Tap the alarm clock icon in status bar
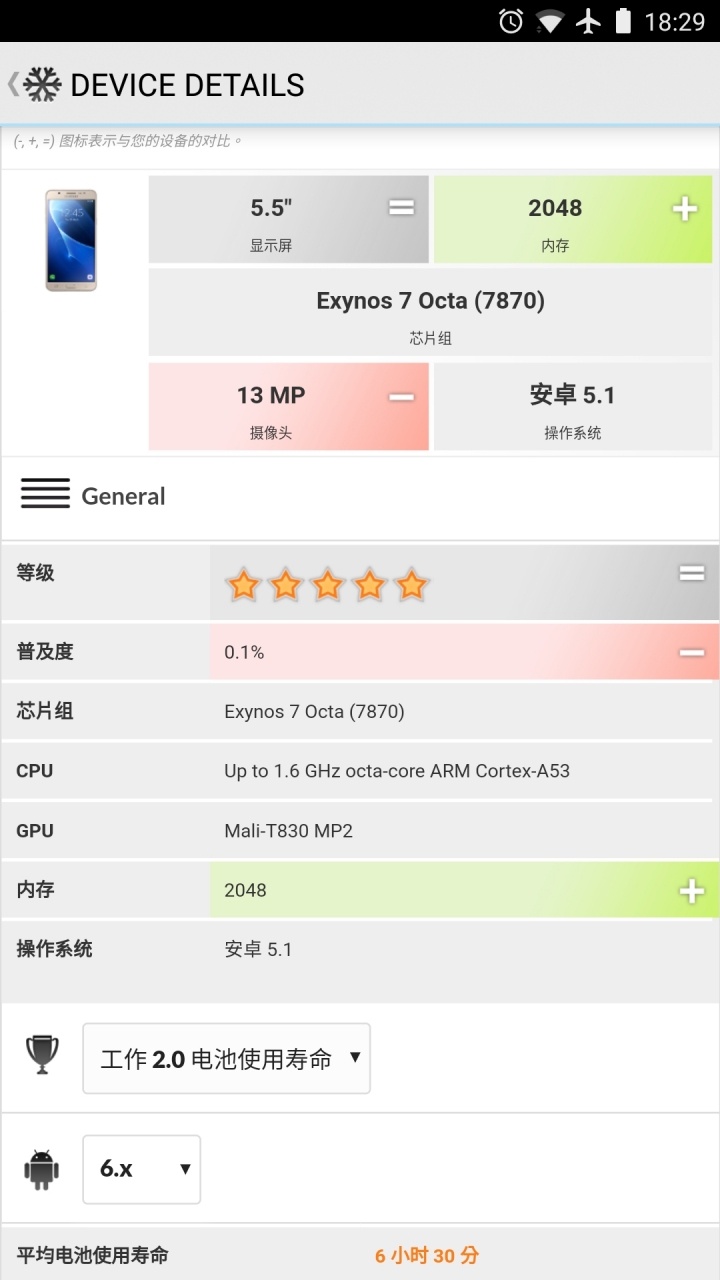The width and height of the screenshot is (720, 1280). tap(511, 21)
